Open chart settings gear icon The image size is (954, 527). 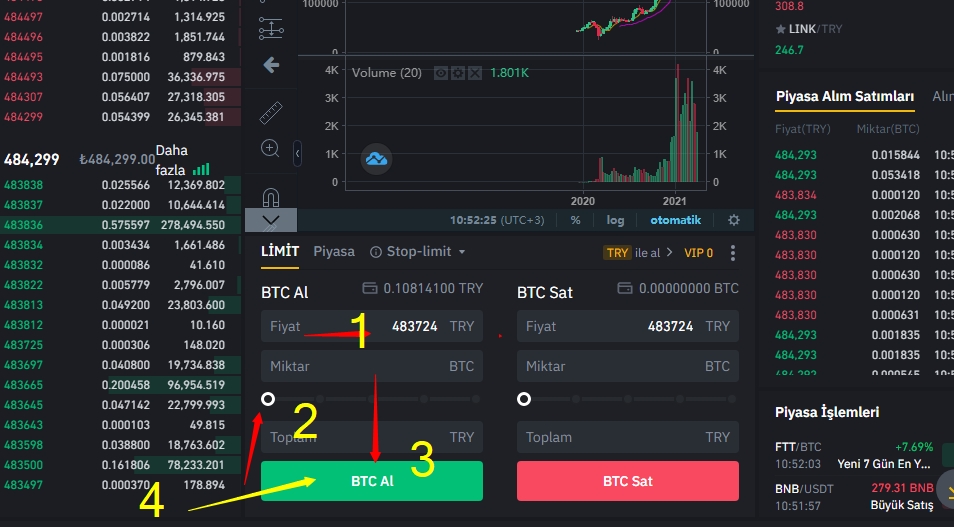click(x=734, y=220)
